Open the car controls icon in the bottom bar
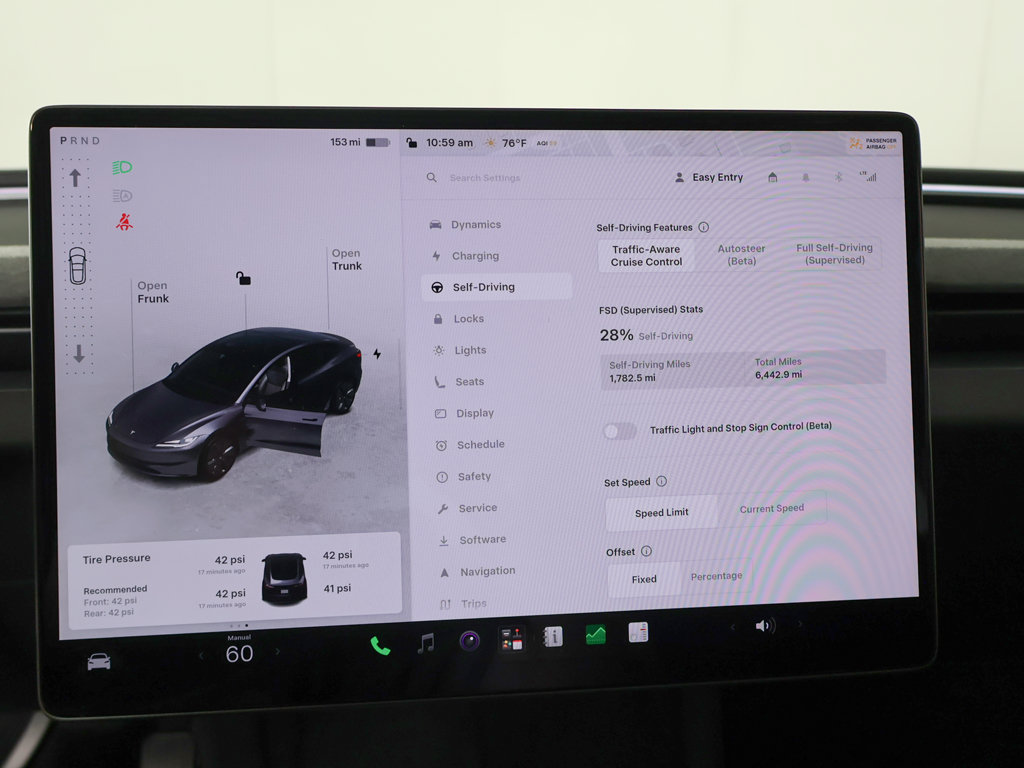The height and width of the screenshot is (768, 1024). click(x=99, y=662)
